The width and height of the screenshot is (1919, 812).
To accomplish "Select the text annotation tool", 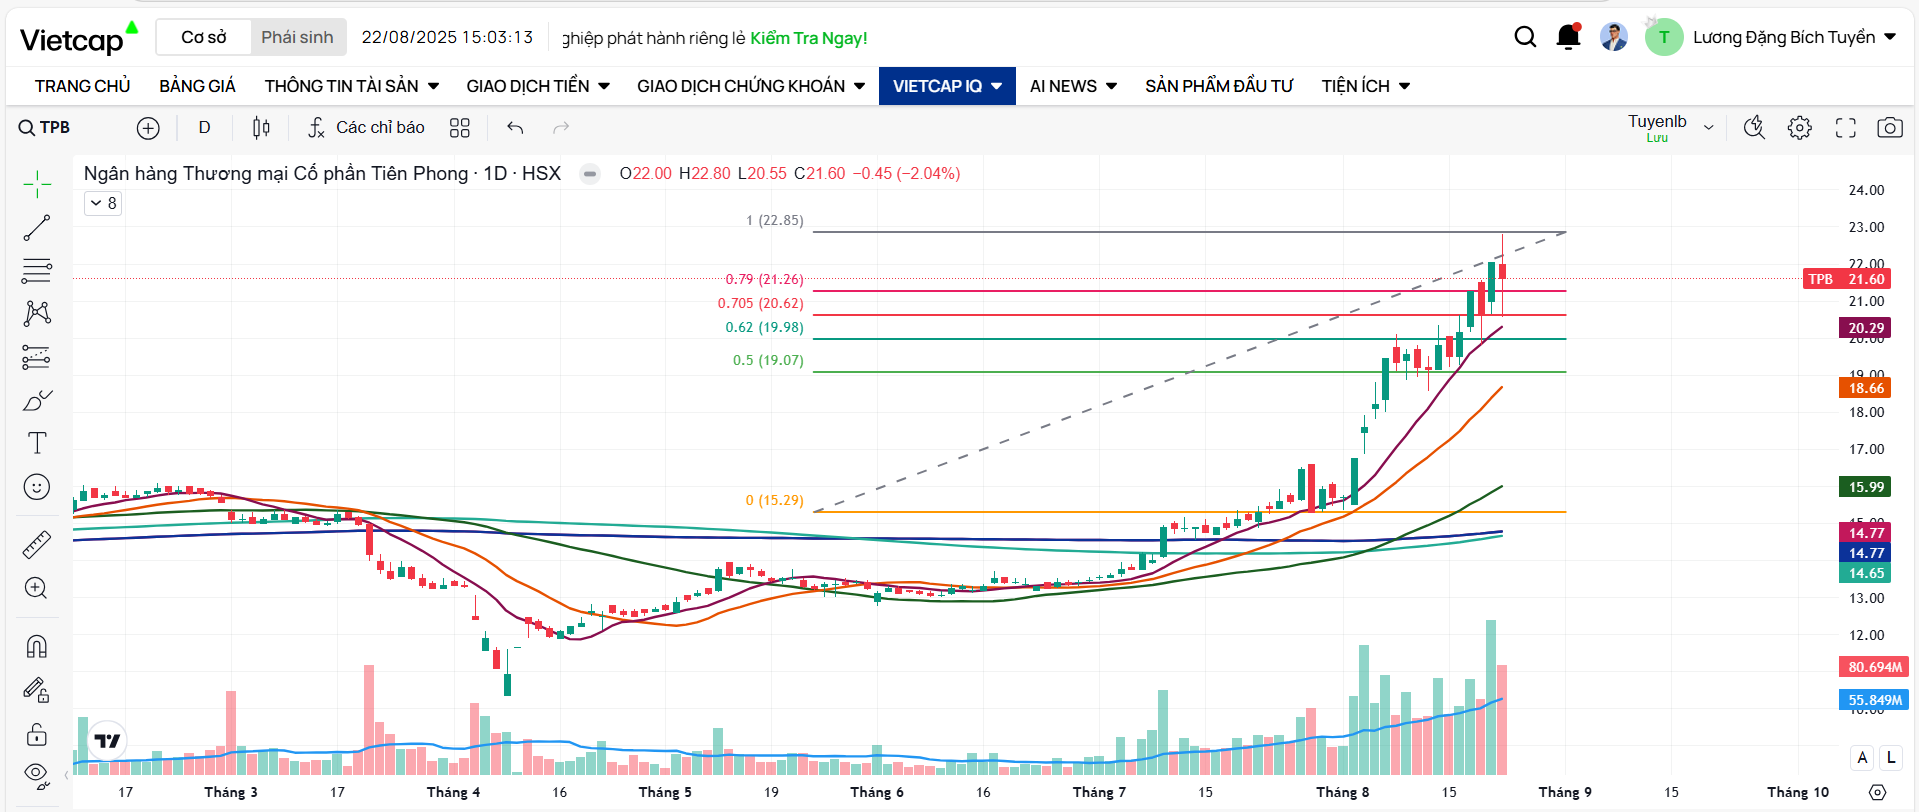I will [37, 443].
